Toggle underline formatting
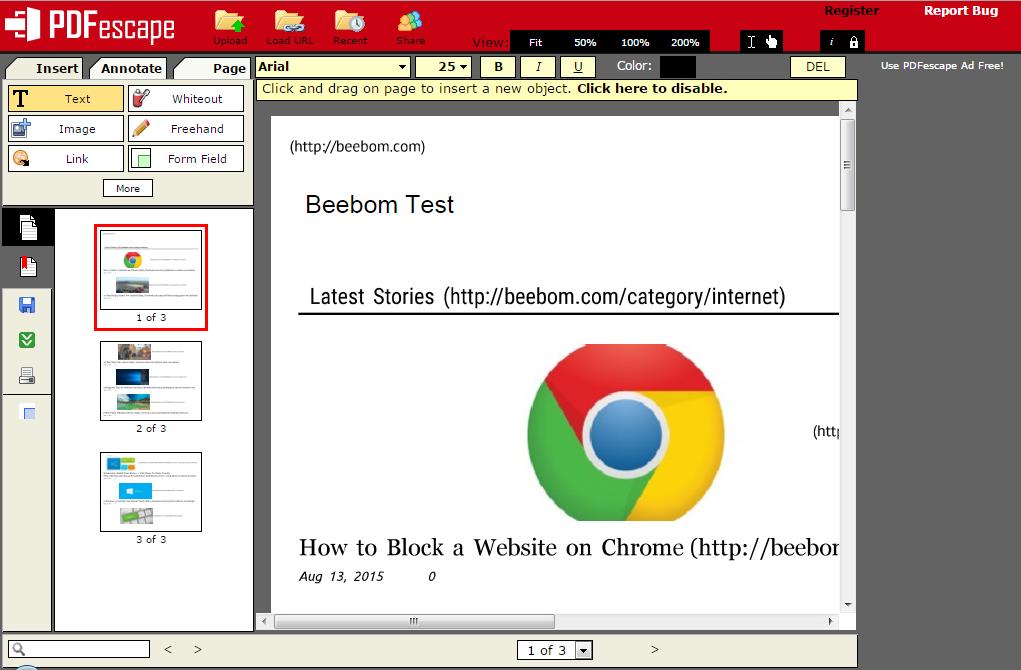The width and height of the screenshot is (1021, 670). click(577, 66)
